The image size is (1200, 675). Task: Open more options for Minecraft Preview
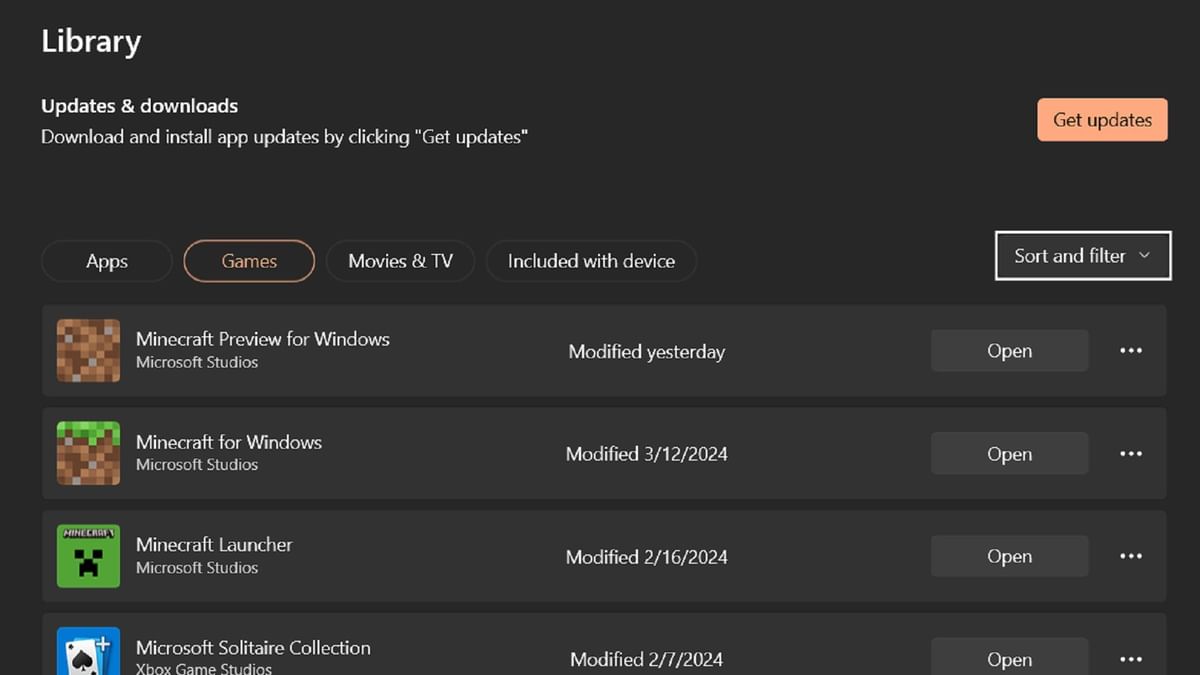1131,350
